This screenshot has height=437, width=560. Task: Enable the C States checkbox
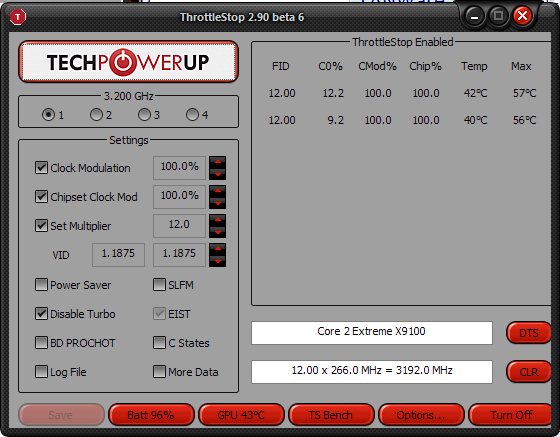point(159,342)
